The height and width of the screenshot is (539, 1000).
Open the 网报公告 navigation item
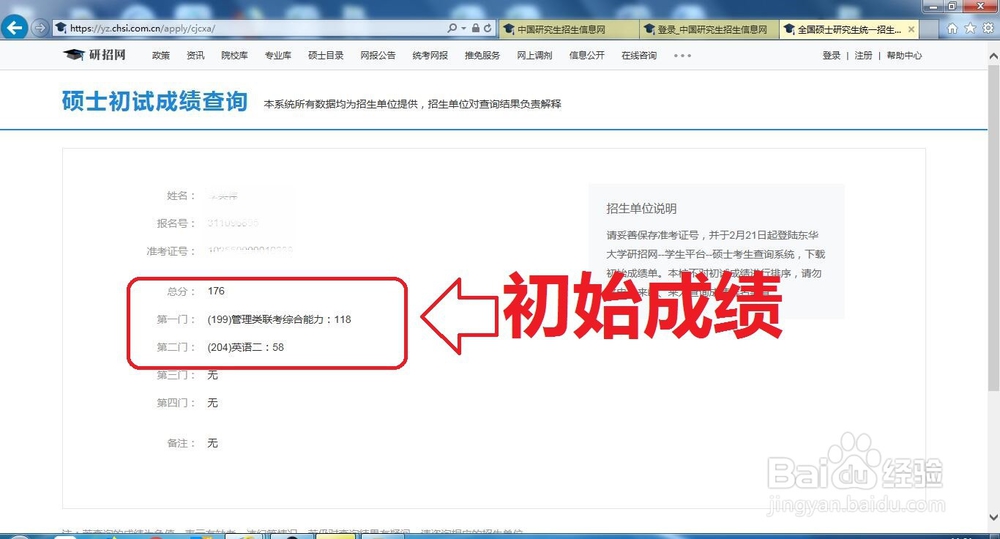(x=378, y=55)
